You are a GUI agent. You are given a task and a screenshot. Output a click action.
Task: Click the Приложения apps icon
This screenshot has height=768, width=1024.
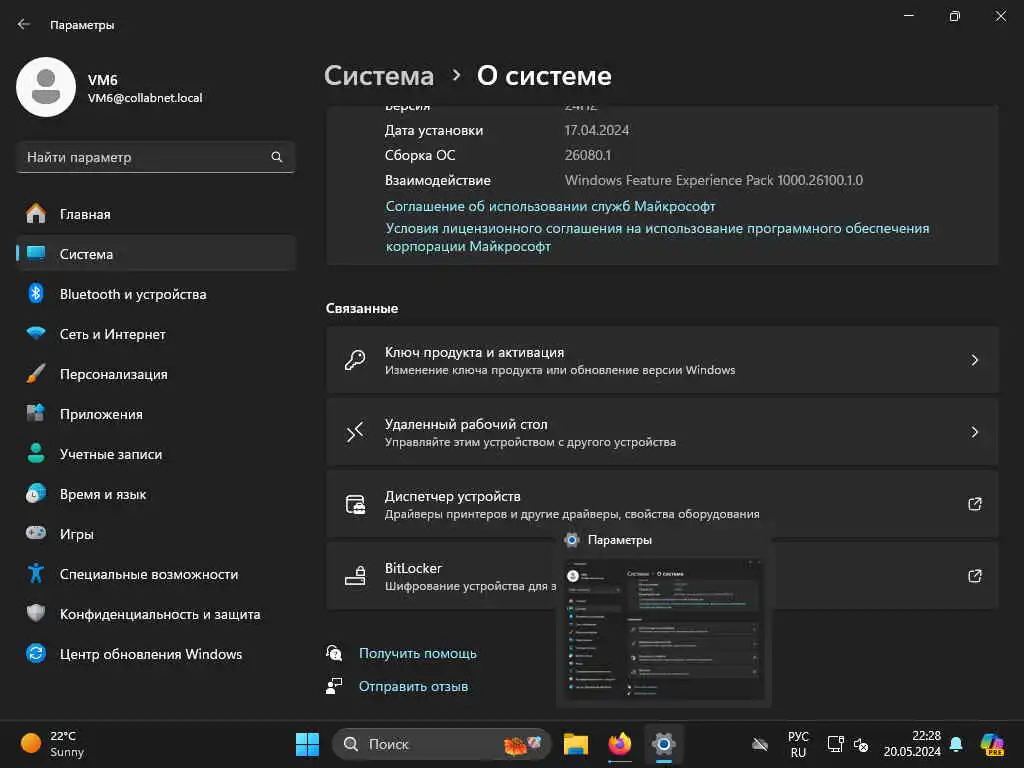pos(36,413)
